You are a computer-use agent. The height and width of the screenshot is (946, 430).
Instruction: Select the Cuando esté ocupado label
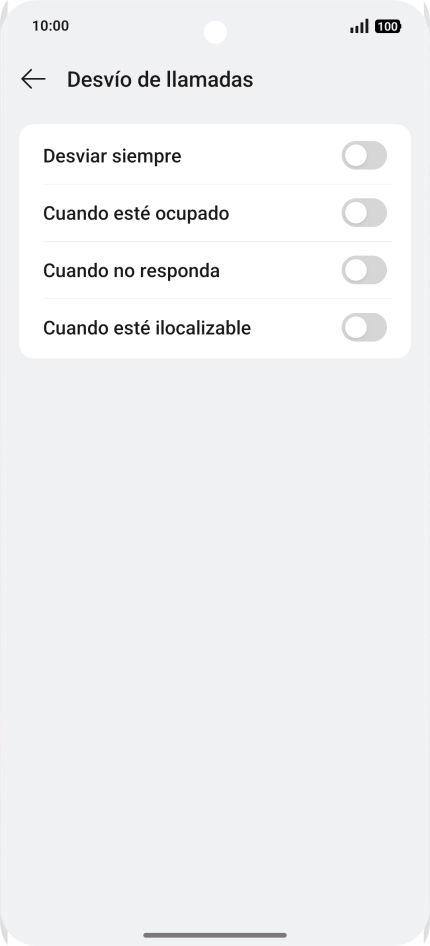[136, 214]
